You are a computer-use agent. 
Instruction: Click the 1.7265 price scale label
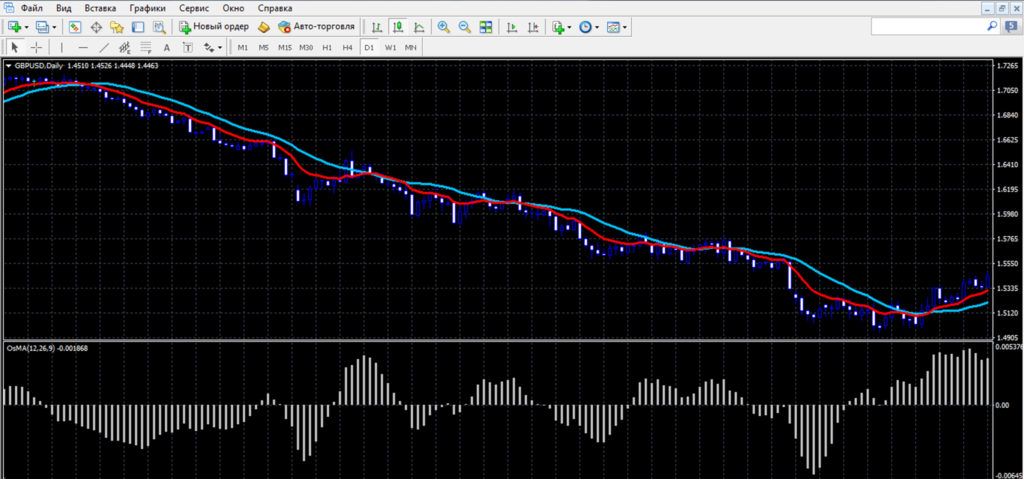[1007, 66]
